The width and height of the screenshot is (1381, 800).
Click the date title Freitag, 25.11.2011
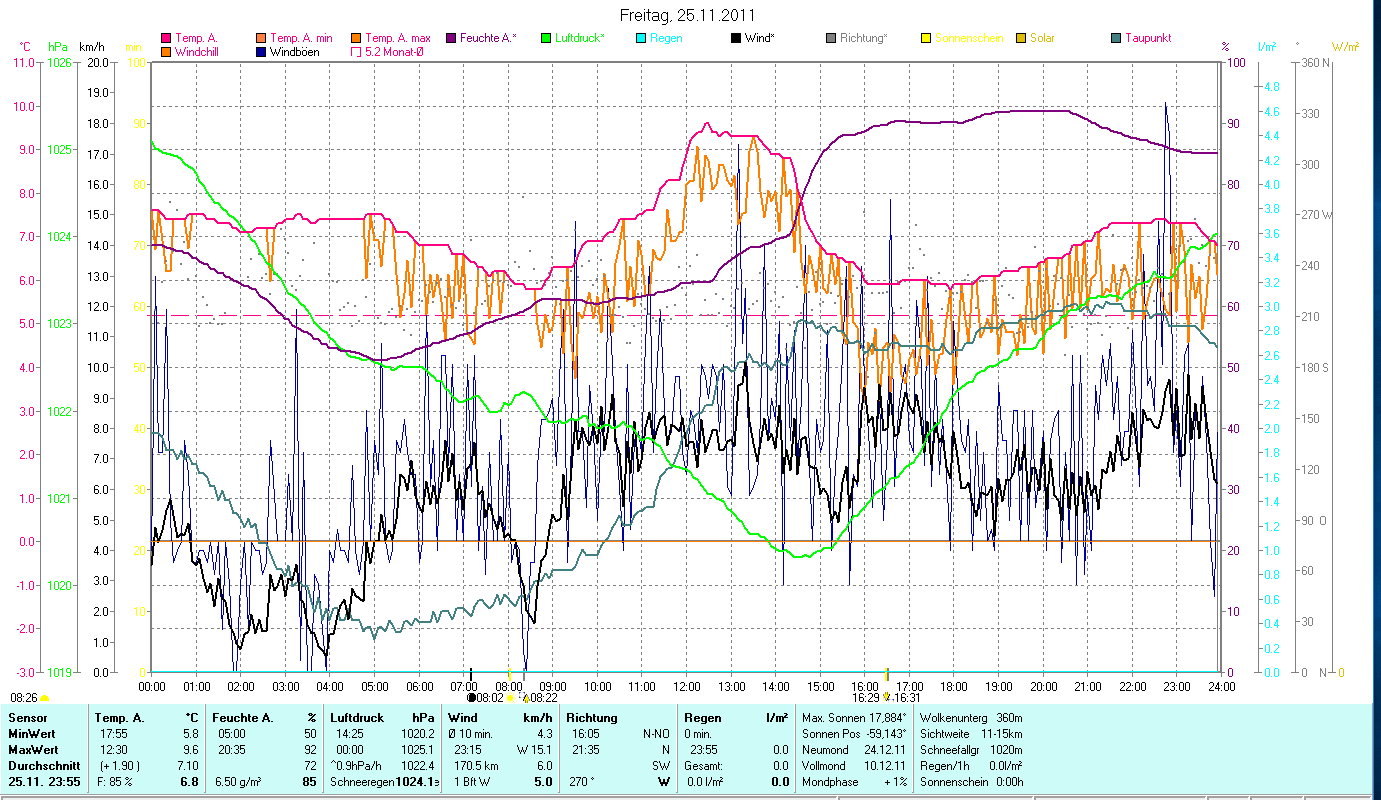click(x=688, y=15)
